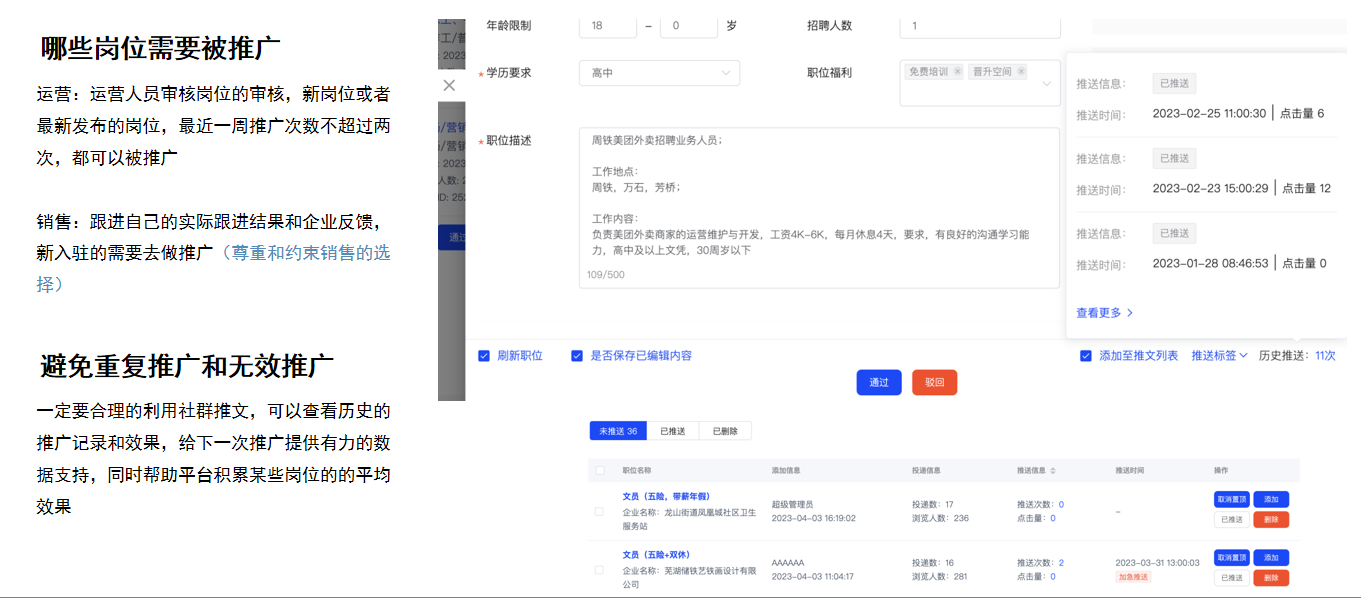Screen dimensions: 1361x600
Task: Expand the 职位福利 multi-select dropdown
Action: [1046, 84]
